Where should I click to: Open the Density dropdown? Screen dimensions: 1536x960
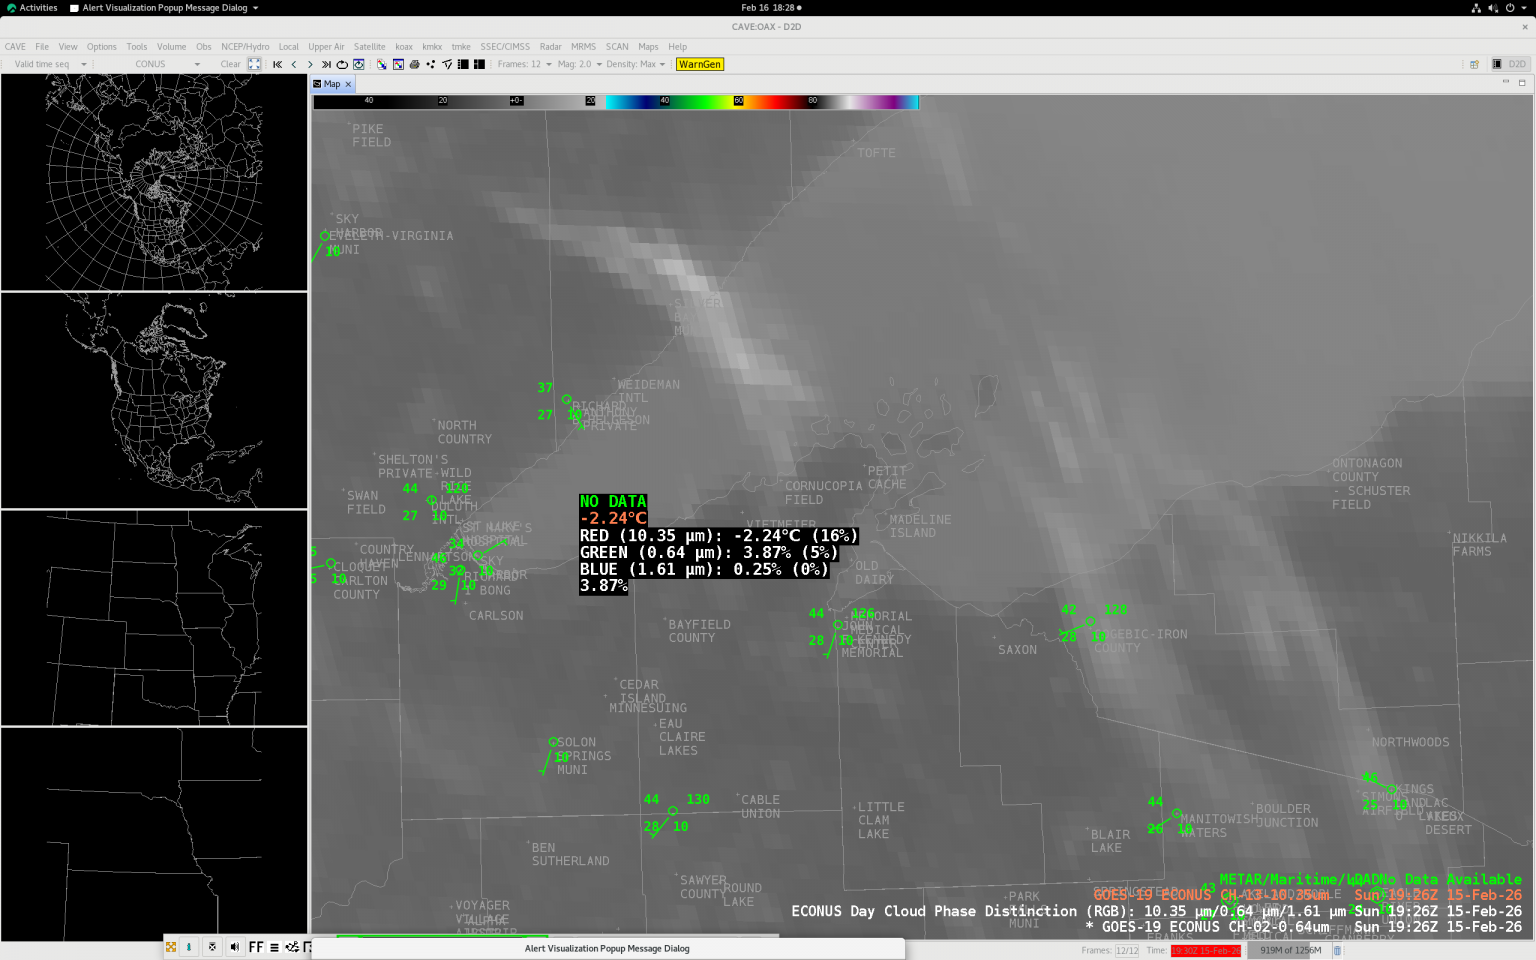[636, 64]
